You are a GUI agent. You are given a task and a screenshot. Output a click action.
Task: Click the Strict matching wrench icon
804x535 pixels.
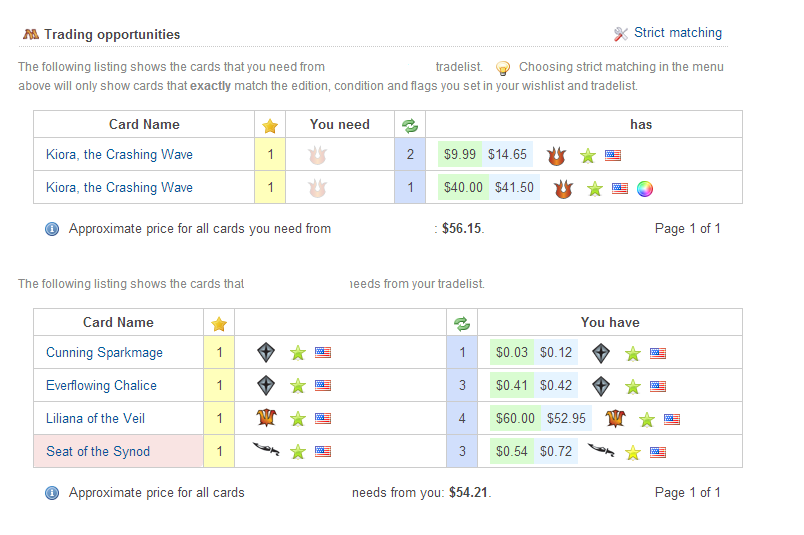[621, 33]
